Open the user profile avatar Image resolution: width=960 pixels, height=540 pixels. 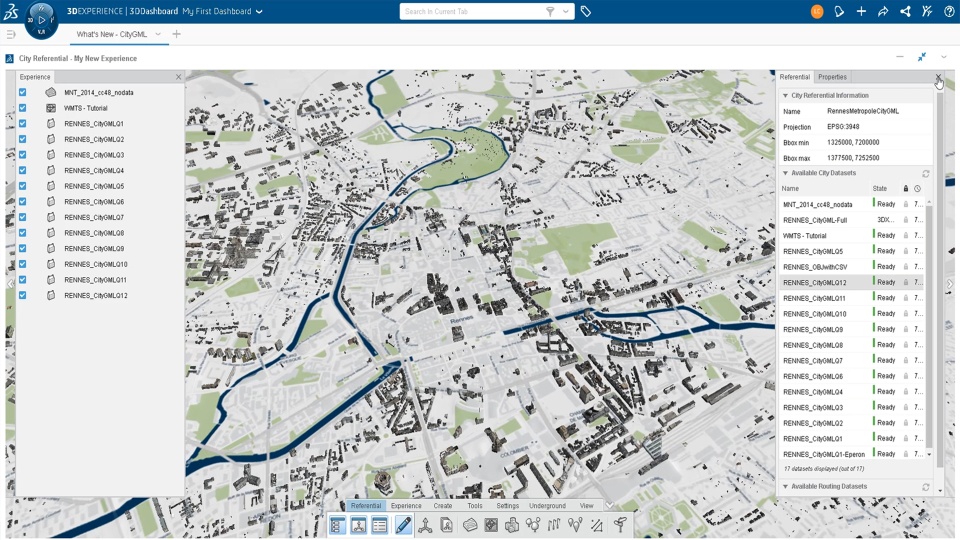817,11
